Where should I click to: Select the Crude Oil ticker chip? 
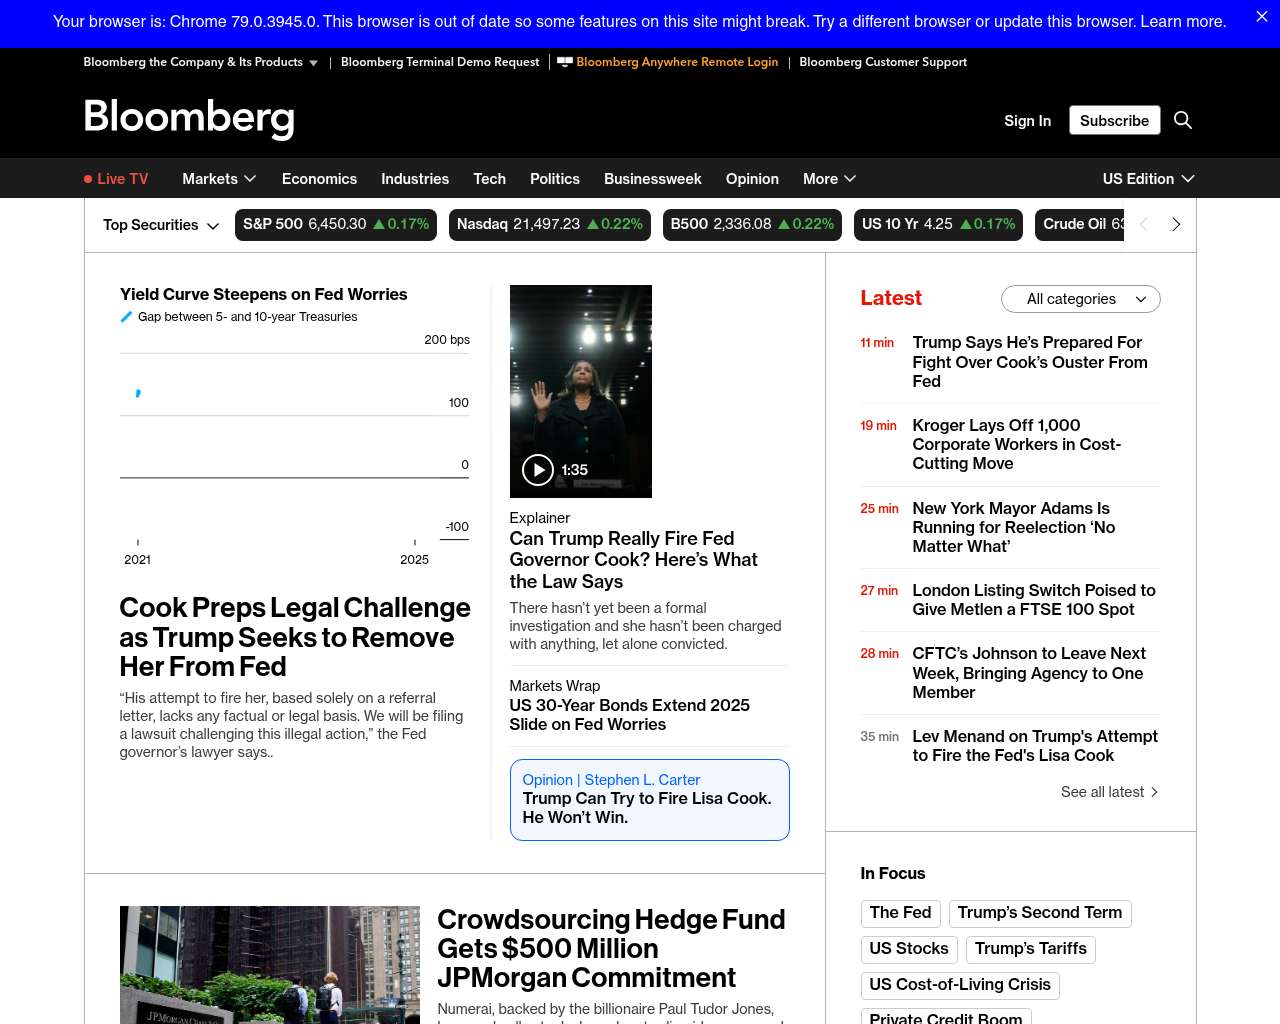[1080, 225]
